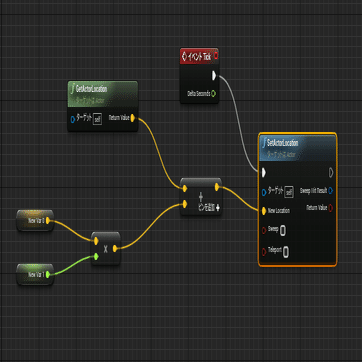The height and width of the screenshot is (362, 362).
Task: Click SetActorLocation Return Value output pin
Action: point(330,208)
